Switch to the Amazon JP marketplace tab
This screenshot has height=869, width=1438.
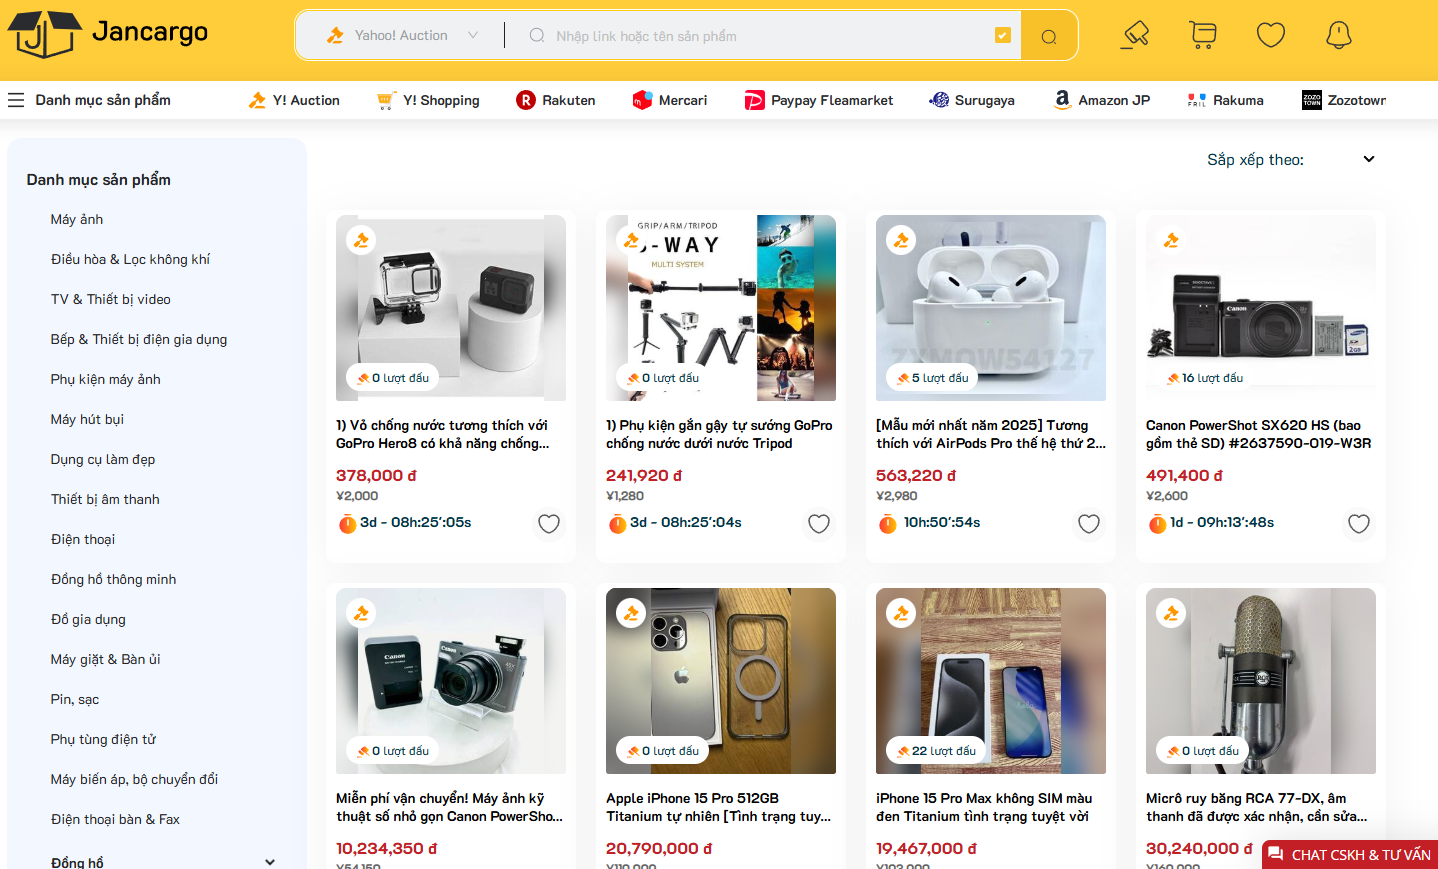(x=1102, y=100)
